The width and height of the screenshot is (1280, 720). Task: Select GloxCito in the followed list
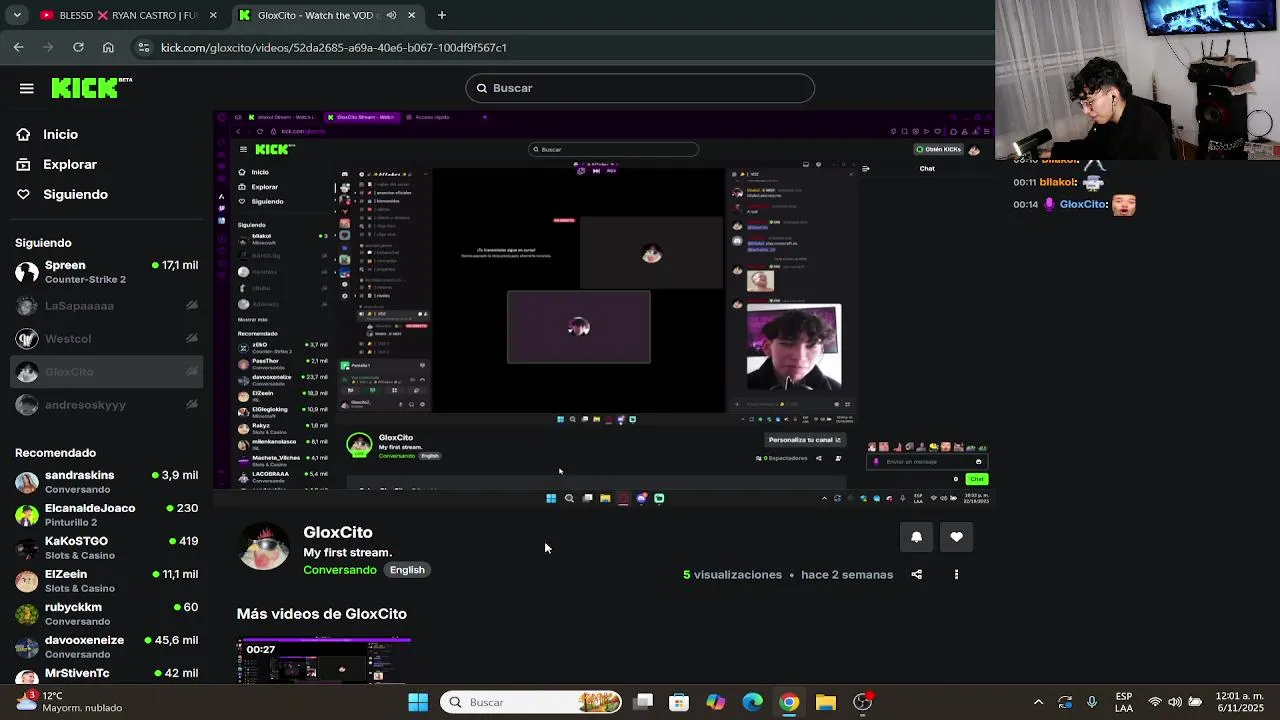coord(107,371)
